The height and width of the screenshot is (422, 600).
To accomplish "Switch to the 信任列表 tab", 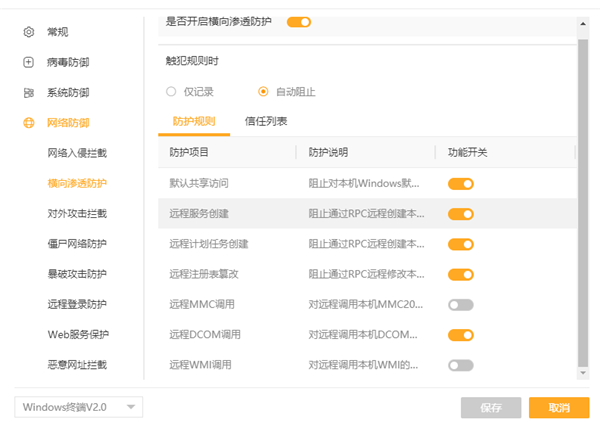I will (x=266, y=121).
